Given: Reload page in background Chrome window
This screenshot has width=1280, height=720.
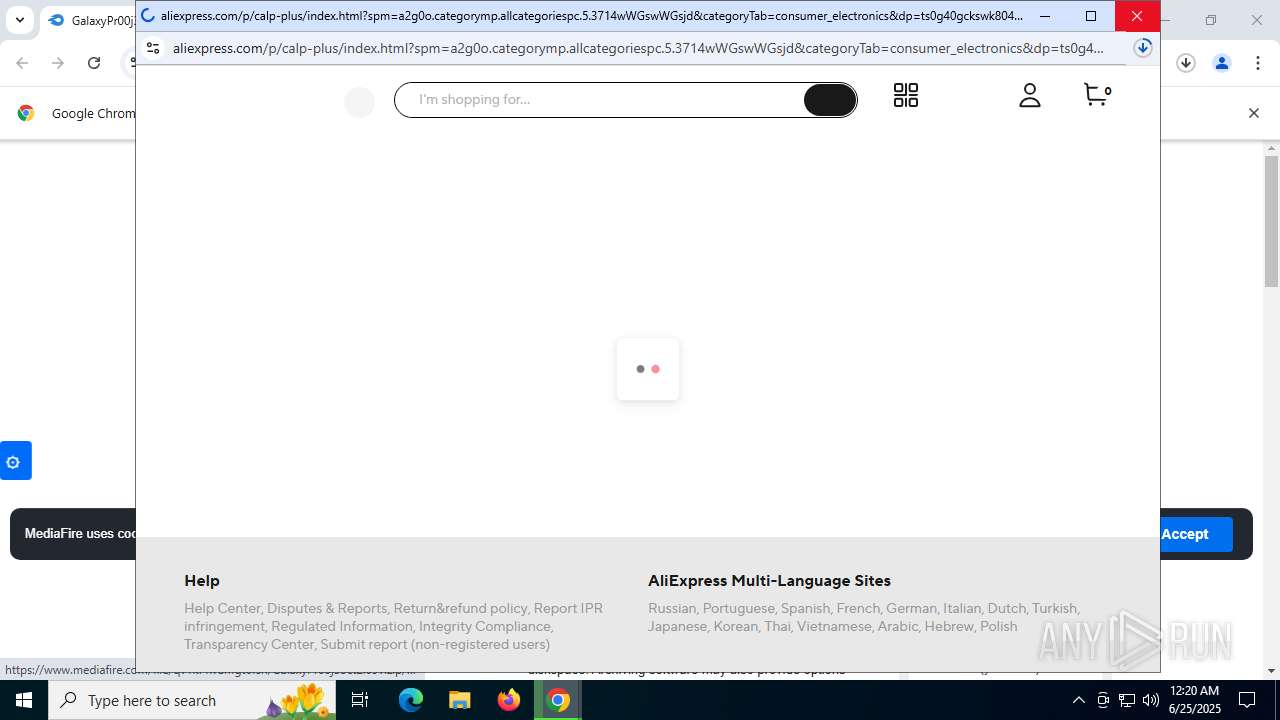Looking at the screenshot, I should (94, 63).
